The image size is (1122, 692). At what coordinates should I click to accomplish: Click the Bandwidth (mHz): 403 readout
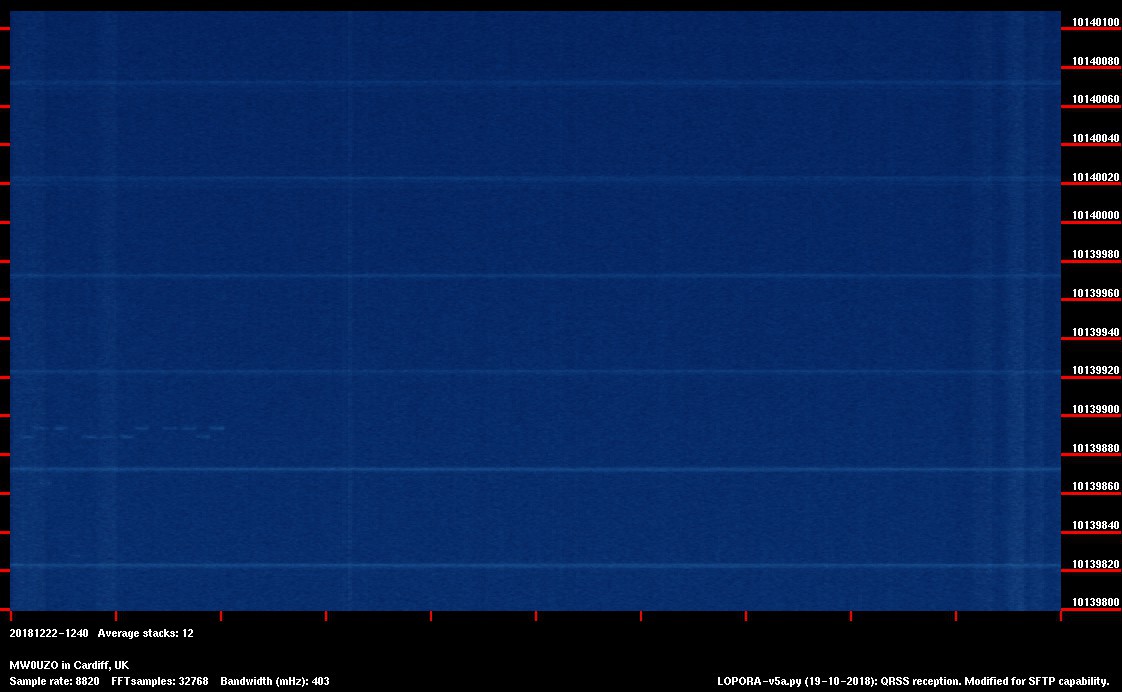(x=275, y=681)
